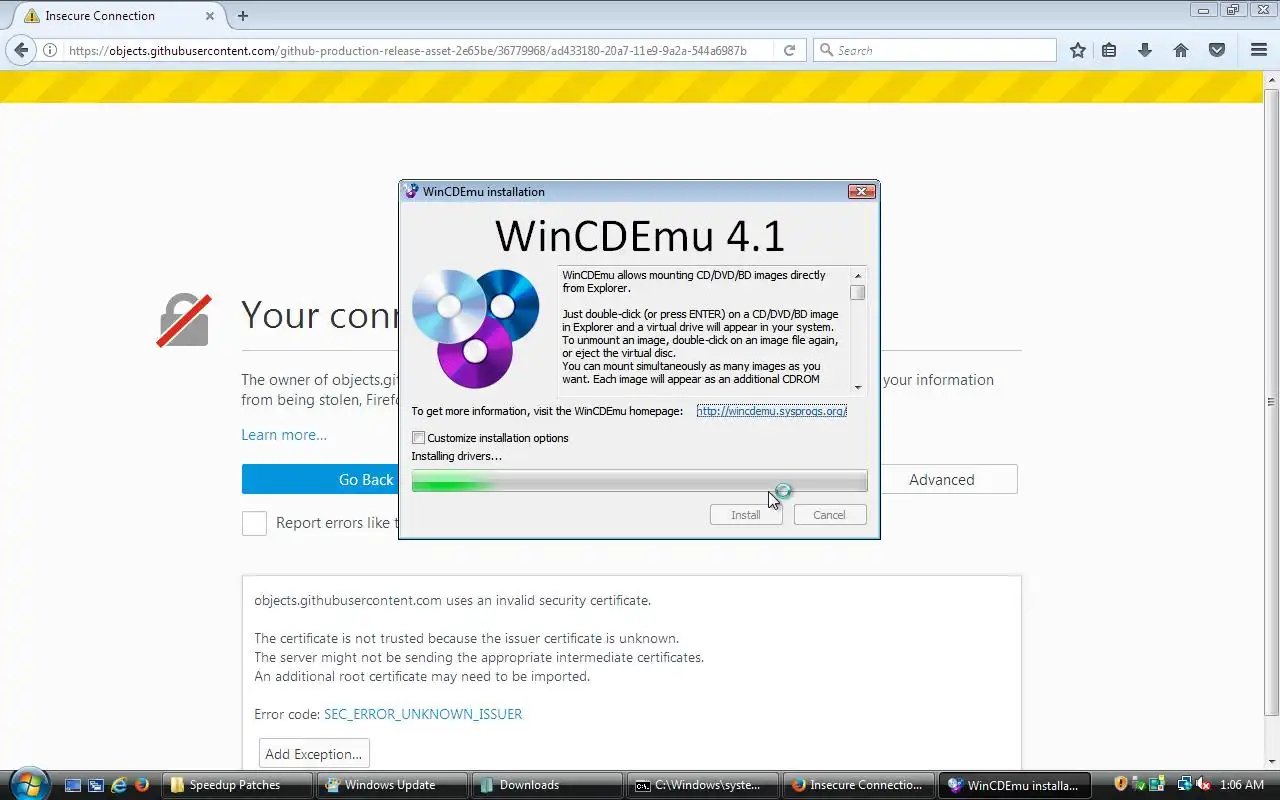Click Switch between windows quick launch icon

96,785
